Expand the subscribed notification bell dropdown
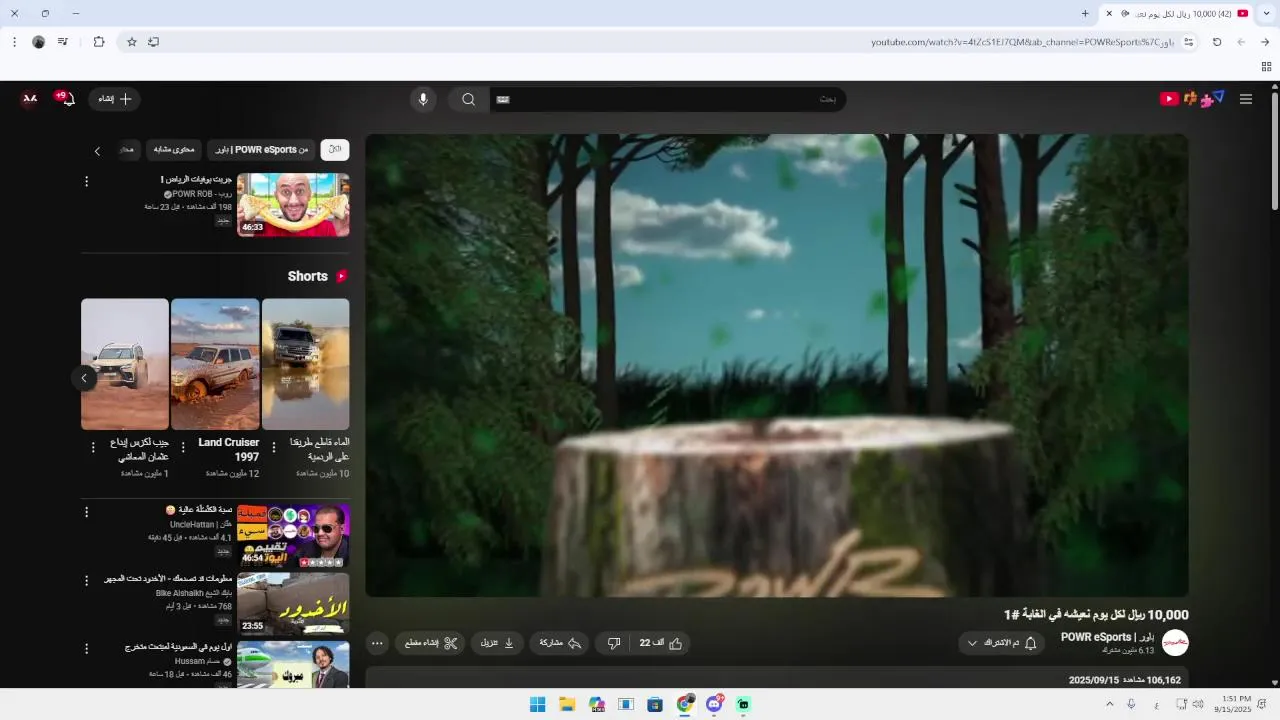The image size is (1280, 720). [x=1002, y=643]
